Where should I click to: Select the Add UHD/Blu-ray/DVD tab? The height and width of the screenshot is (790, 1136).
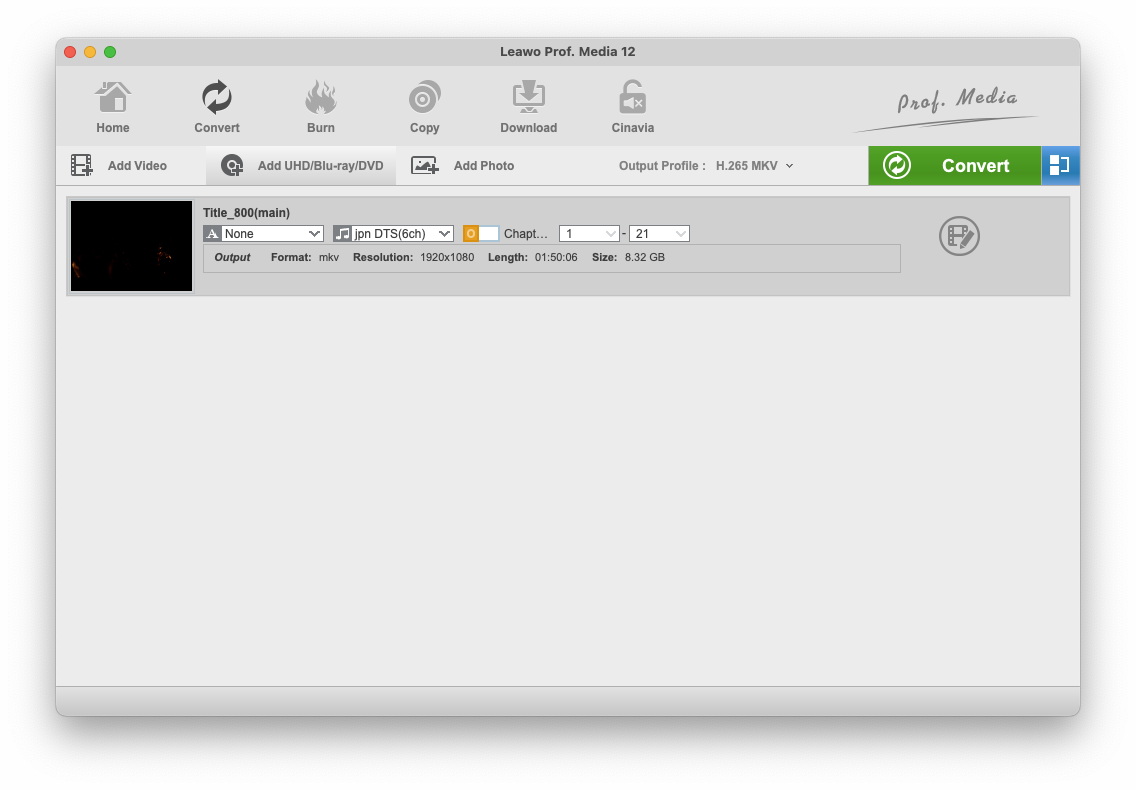(x=302, y=166)
